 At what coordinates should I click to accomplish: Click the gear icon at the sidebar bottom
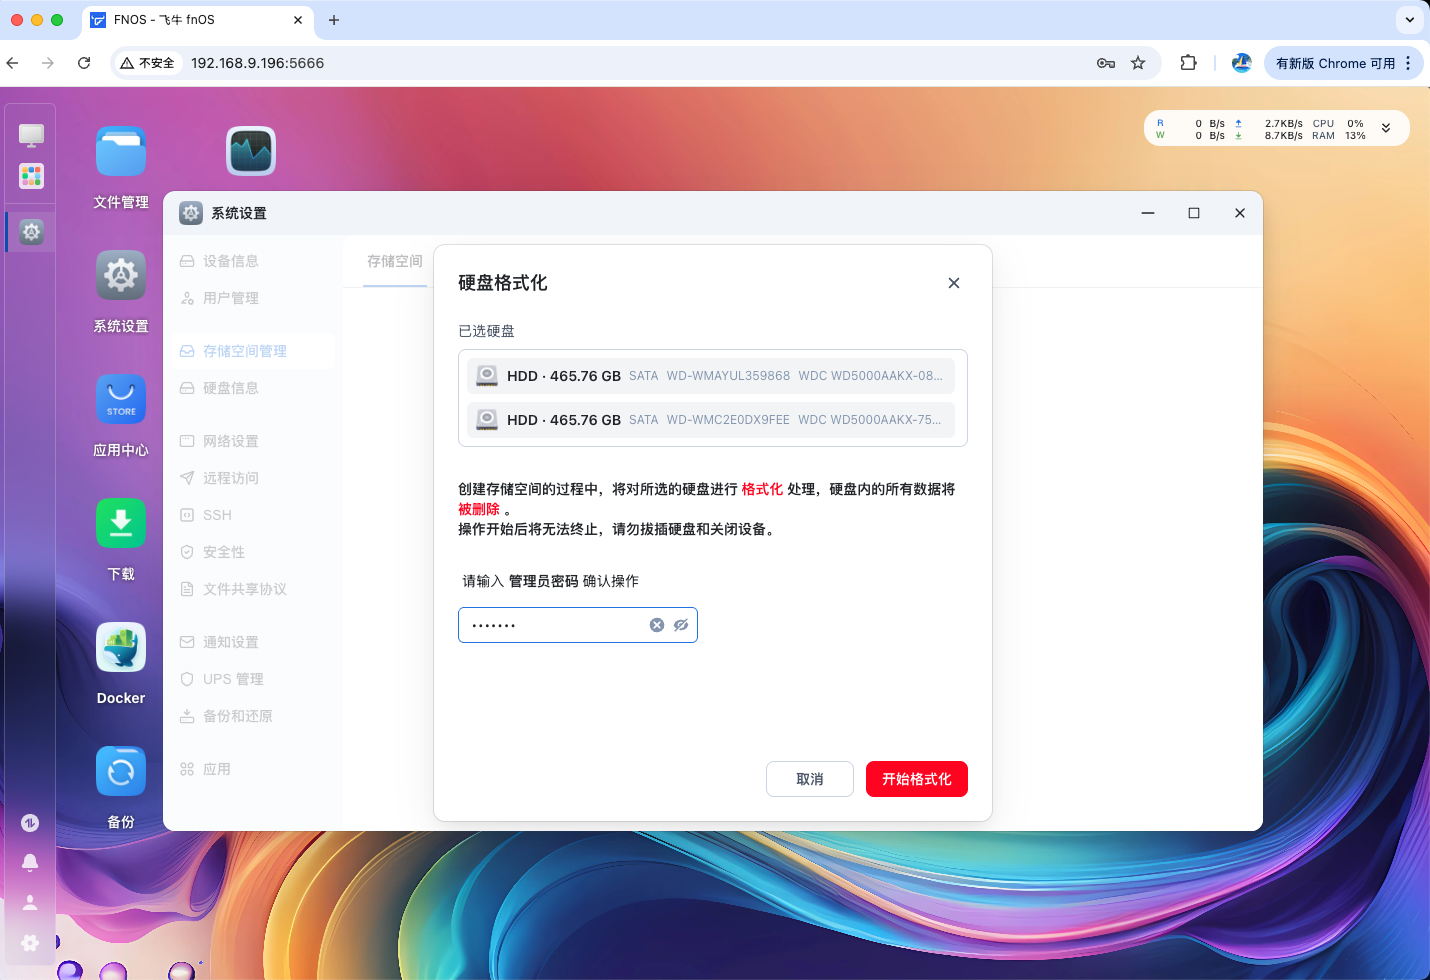click(x=30, y=943)
